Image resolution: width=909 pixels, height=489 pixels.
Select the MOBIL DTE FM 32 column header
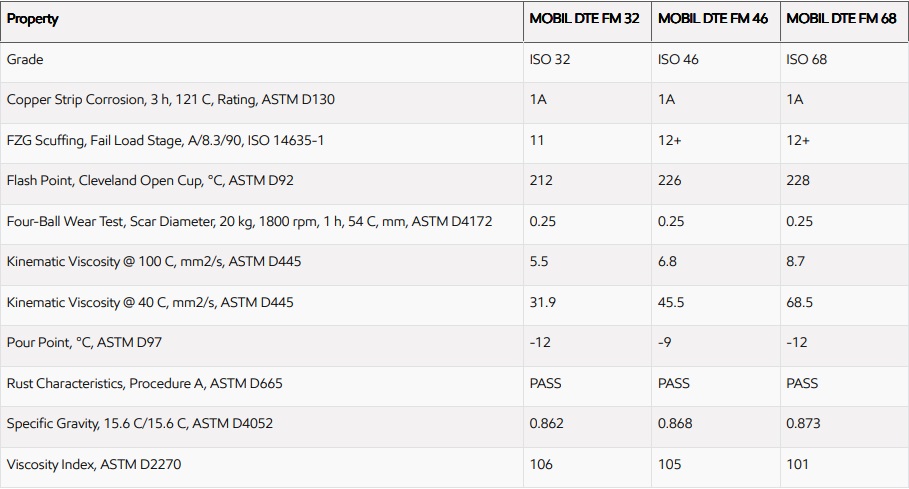pyautogui.click(x=585, y=19)
